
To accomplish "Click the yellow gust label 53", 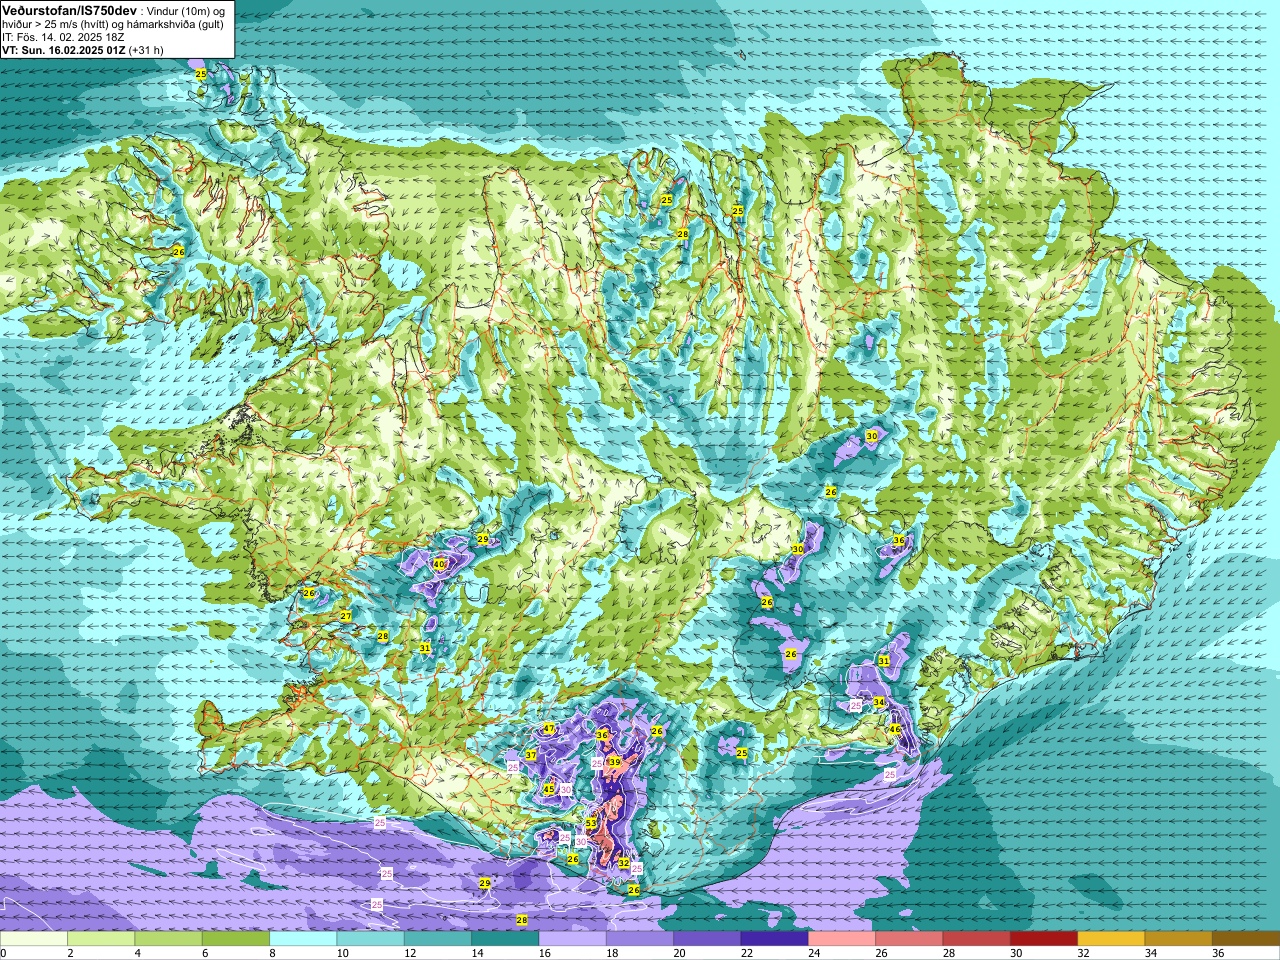I will coord(591,824).
